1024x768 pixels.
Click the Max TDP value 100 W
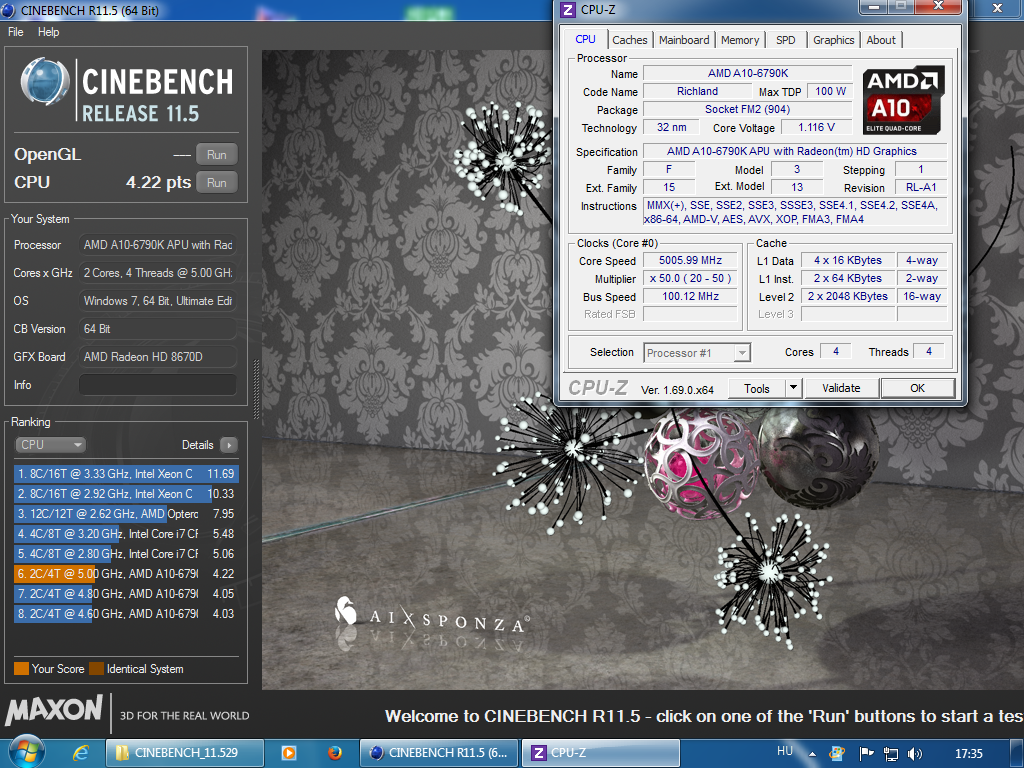[830, 91]
